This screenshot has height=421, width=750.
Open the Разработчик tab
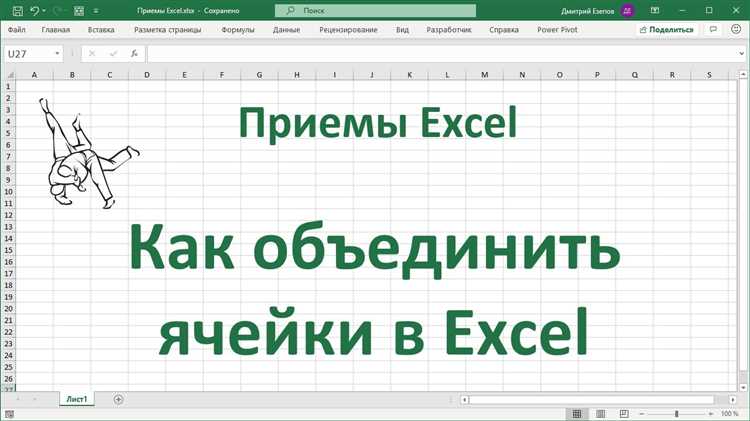click(449, 30)
